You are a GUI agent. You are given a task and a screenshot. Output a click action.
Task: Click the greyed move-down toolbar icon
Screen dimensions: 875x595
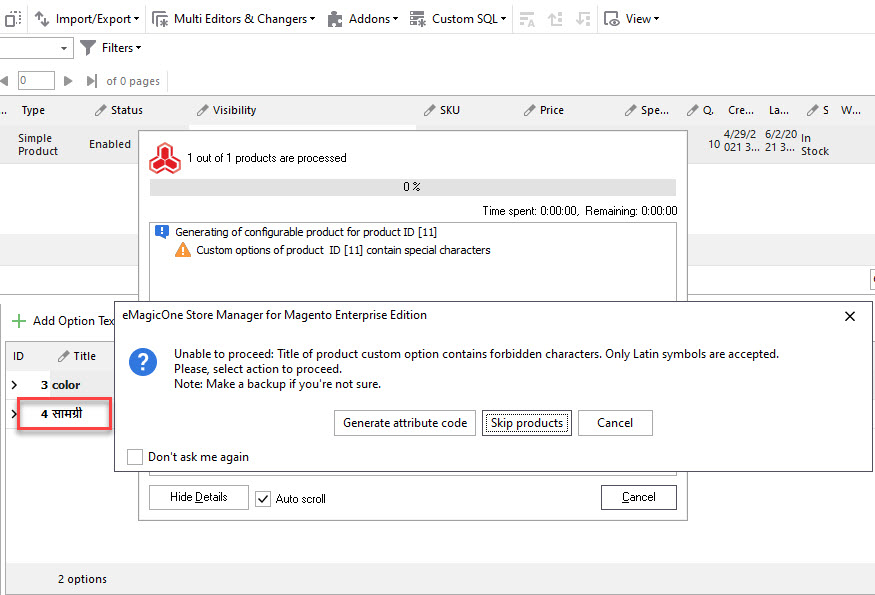tap(583, 19)
